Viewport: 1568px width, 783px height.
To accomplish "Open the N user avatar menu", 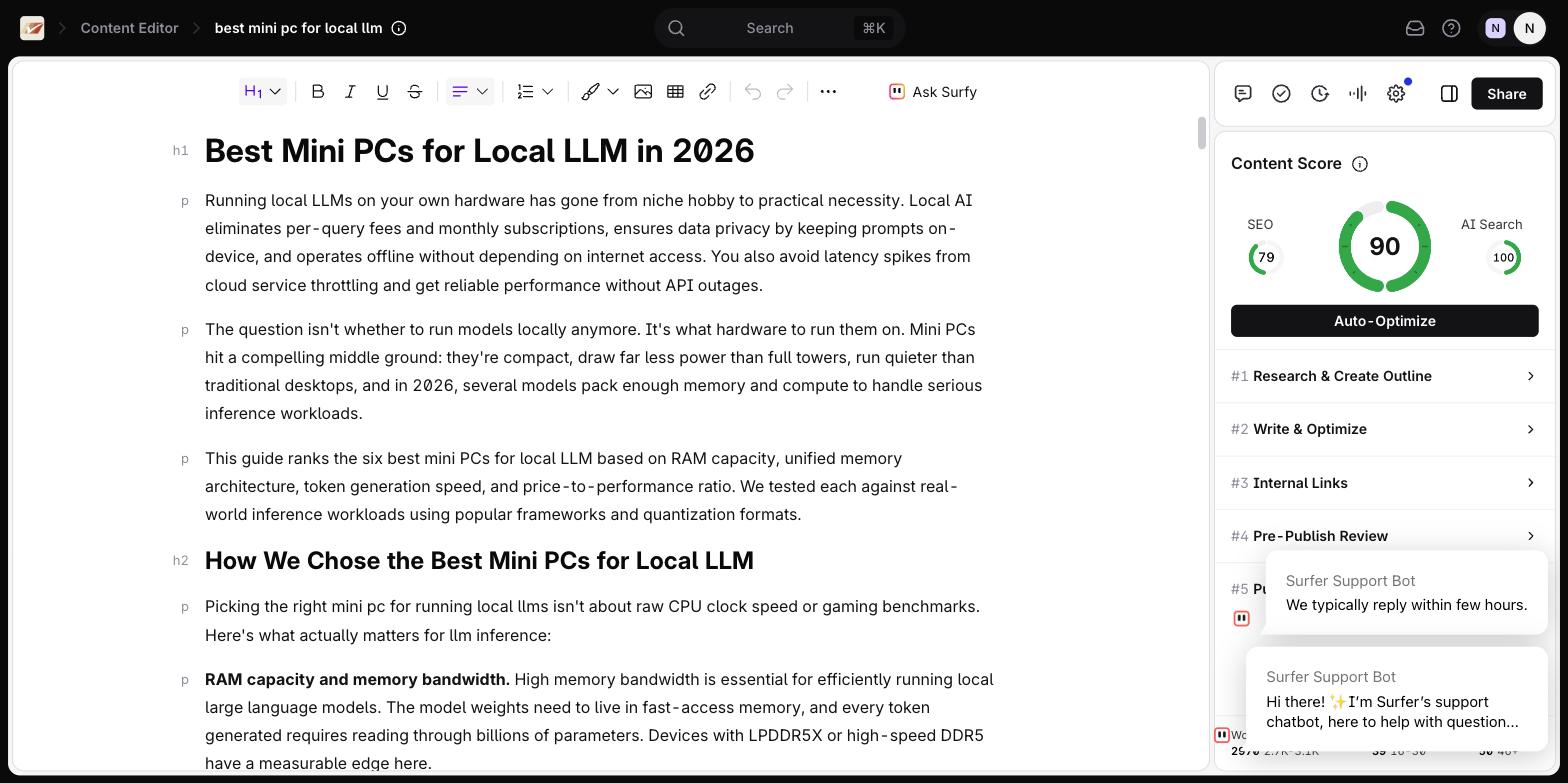I will [1529, 28].
